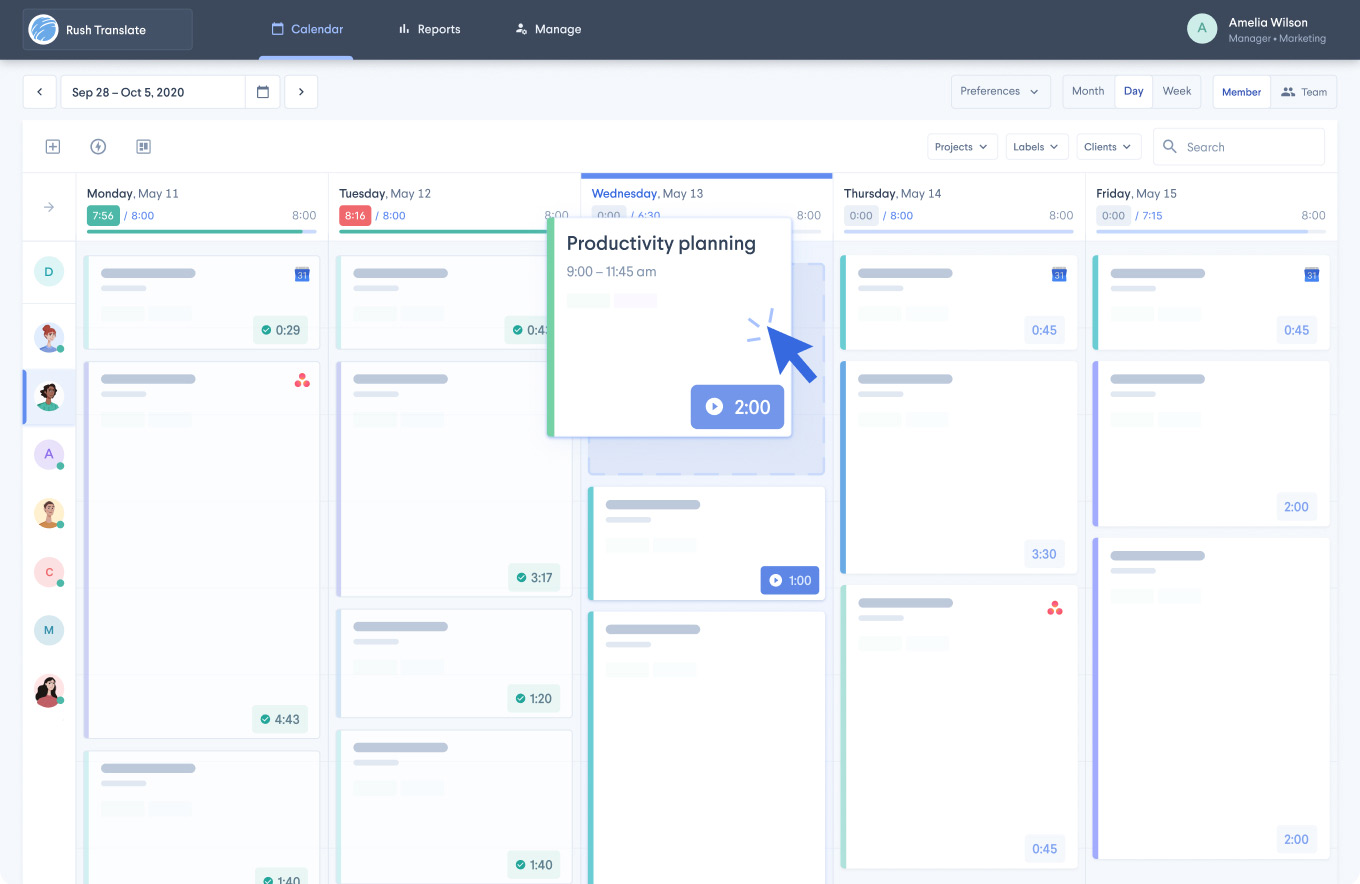The width and height of the screenshot is (1360, 884).
Task: Create a new entry with the plus icon
Action: 52,146
